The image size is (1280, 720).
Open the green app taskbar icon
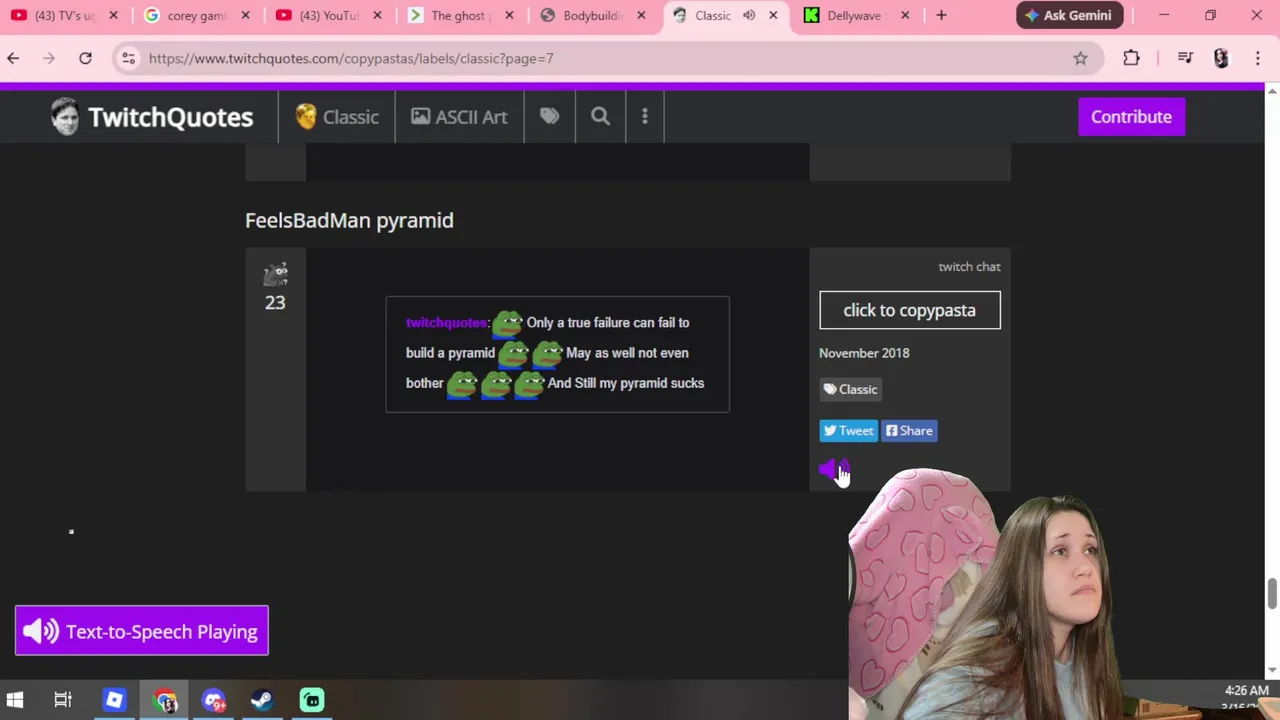(x=312, y=700)
